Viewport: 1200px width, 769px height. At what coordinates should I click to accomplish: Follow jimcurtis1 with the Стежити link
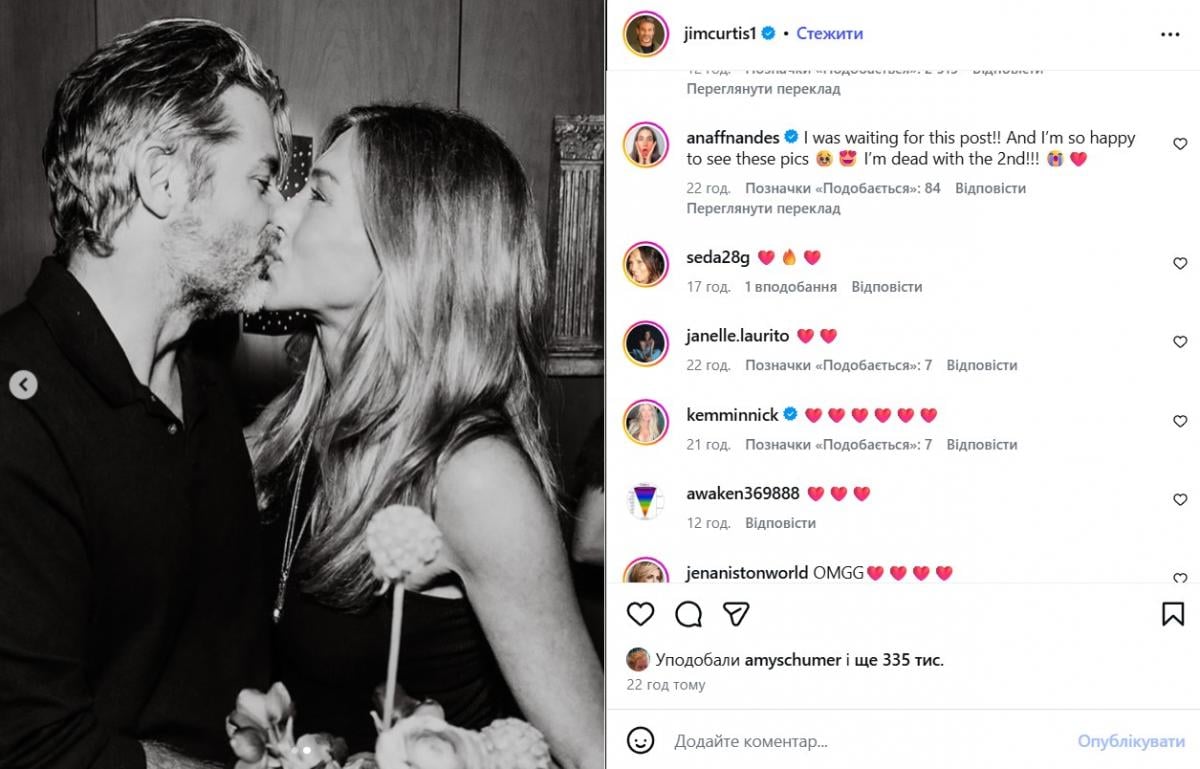(829, 33)
